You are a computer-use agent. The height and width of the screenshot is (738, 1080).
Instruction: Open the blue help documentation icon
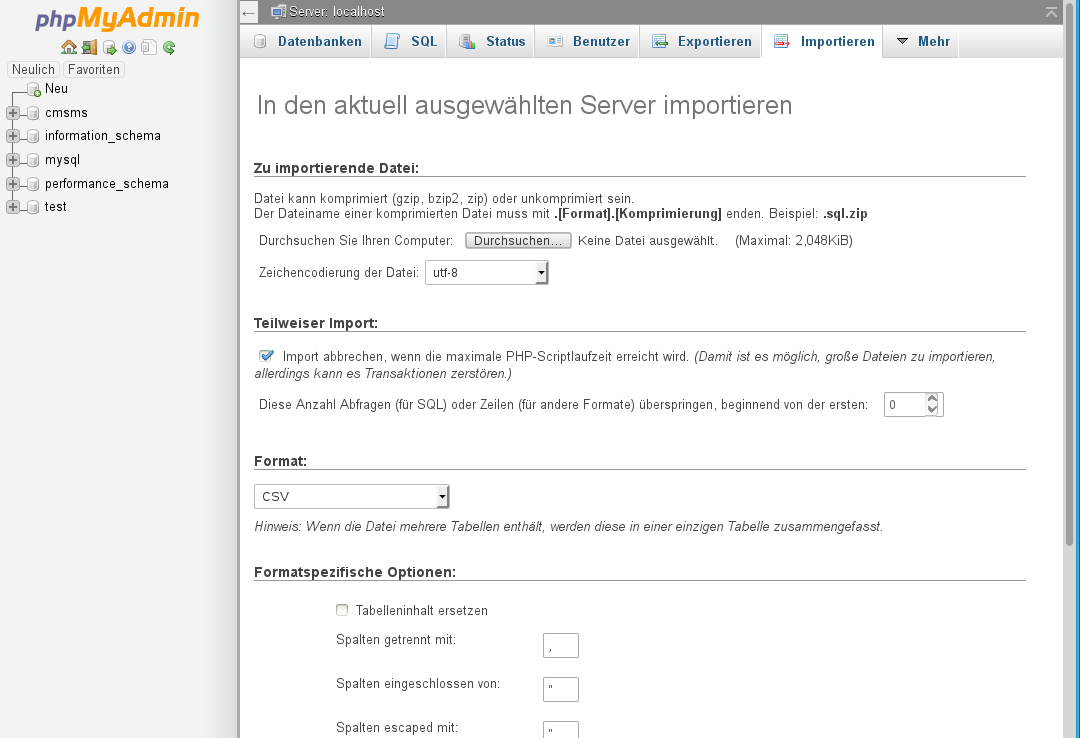[129, 47]
